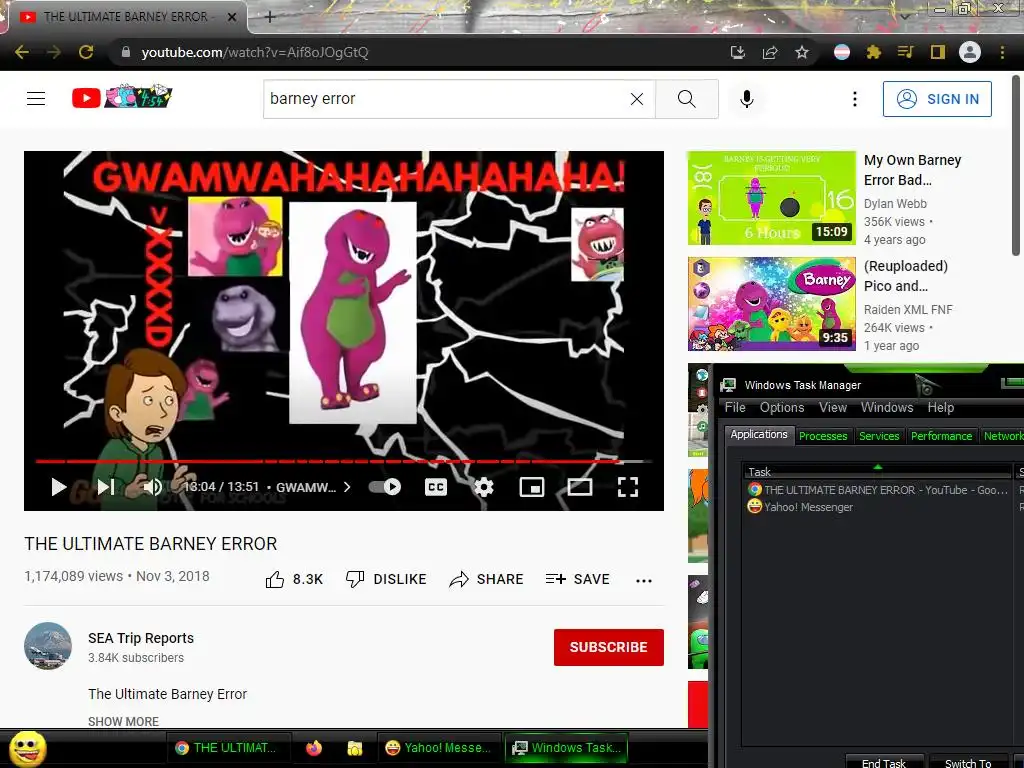The image size is (1024, 768).
Task: Go to YouTube home via logo
Action: tap(122, 98)
